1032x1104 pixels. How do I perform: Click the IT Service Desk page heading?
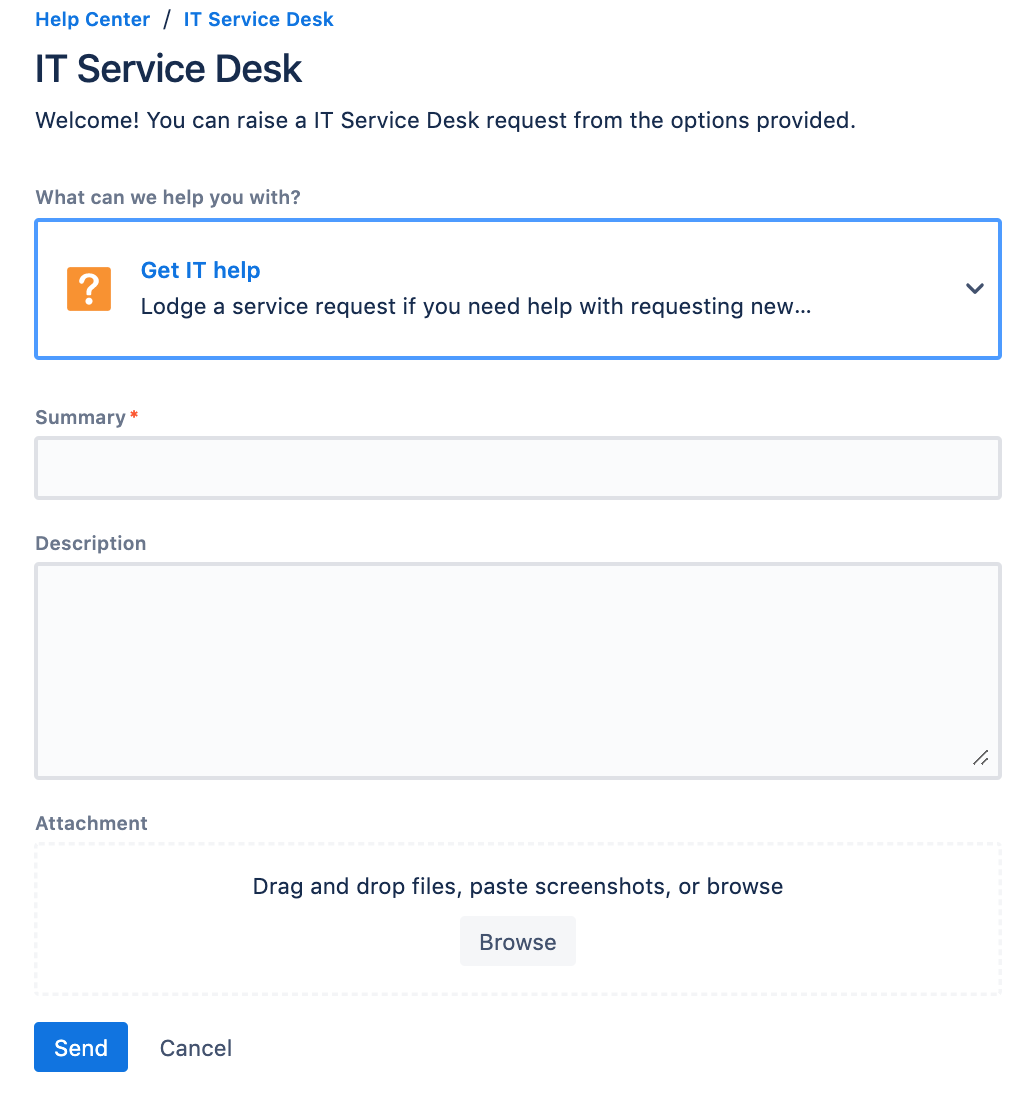168,69
